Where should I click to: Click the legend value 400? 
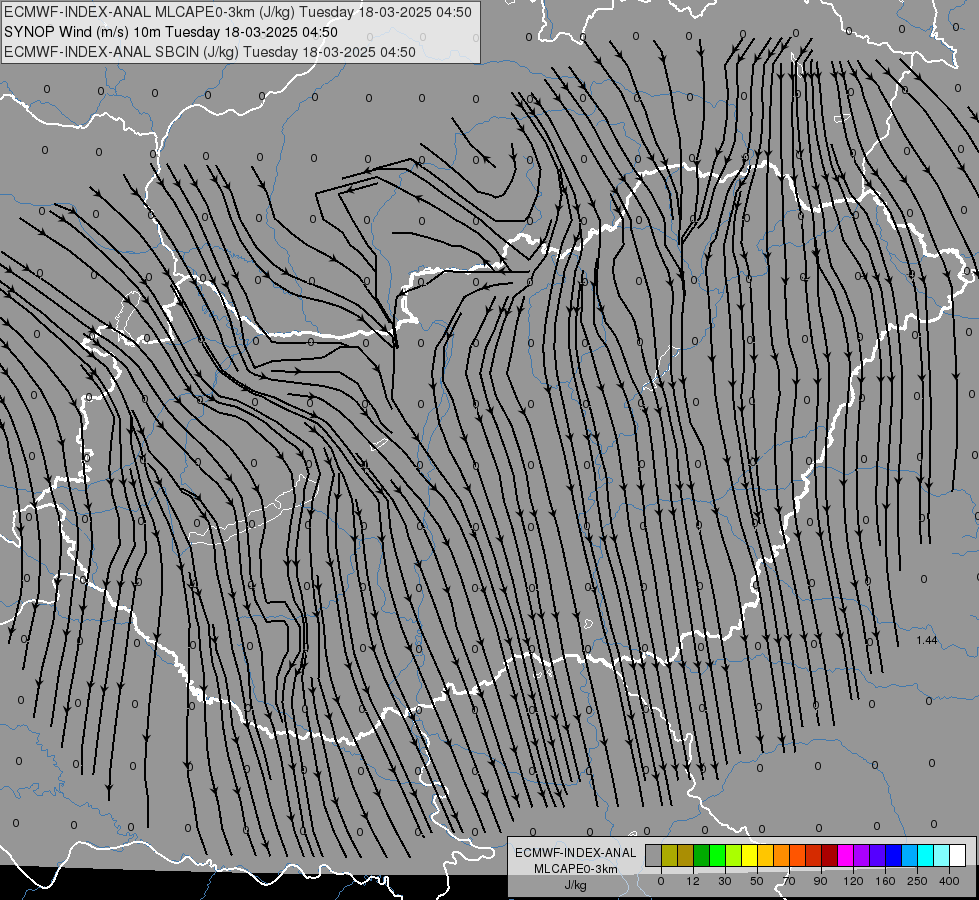(949, 881)
